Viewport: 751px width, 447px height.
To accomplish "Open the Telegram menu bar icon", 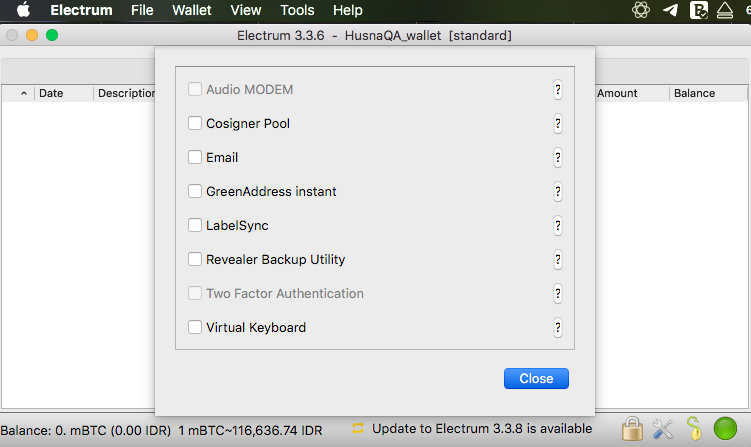I will coord(670,10).
